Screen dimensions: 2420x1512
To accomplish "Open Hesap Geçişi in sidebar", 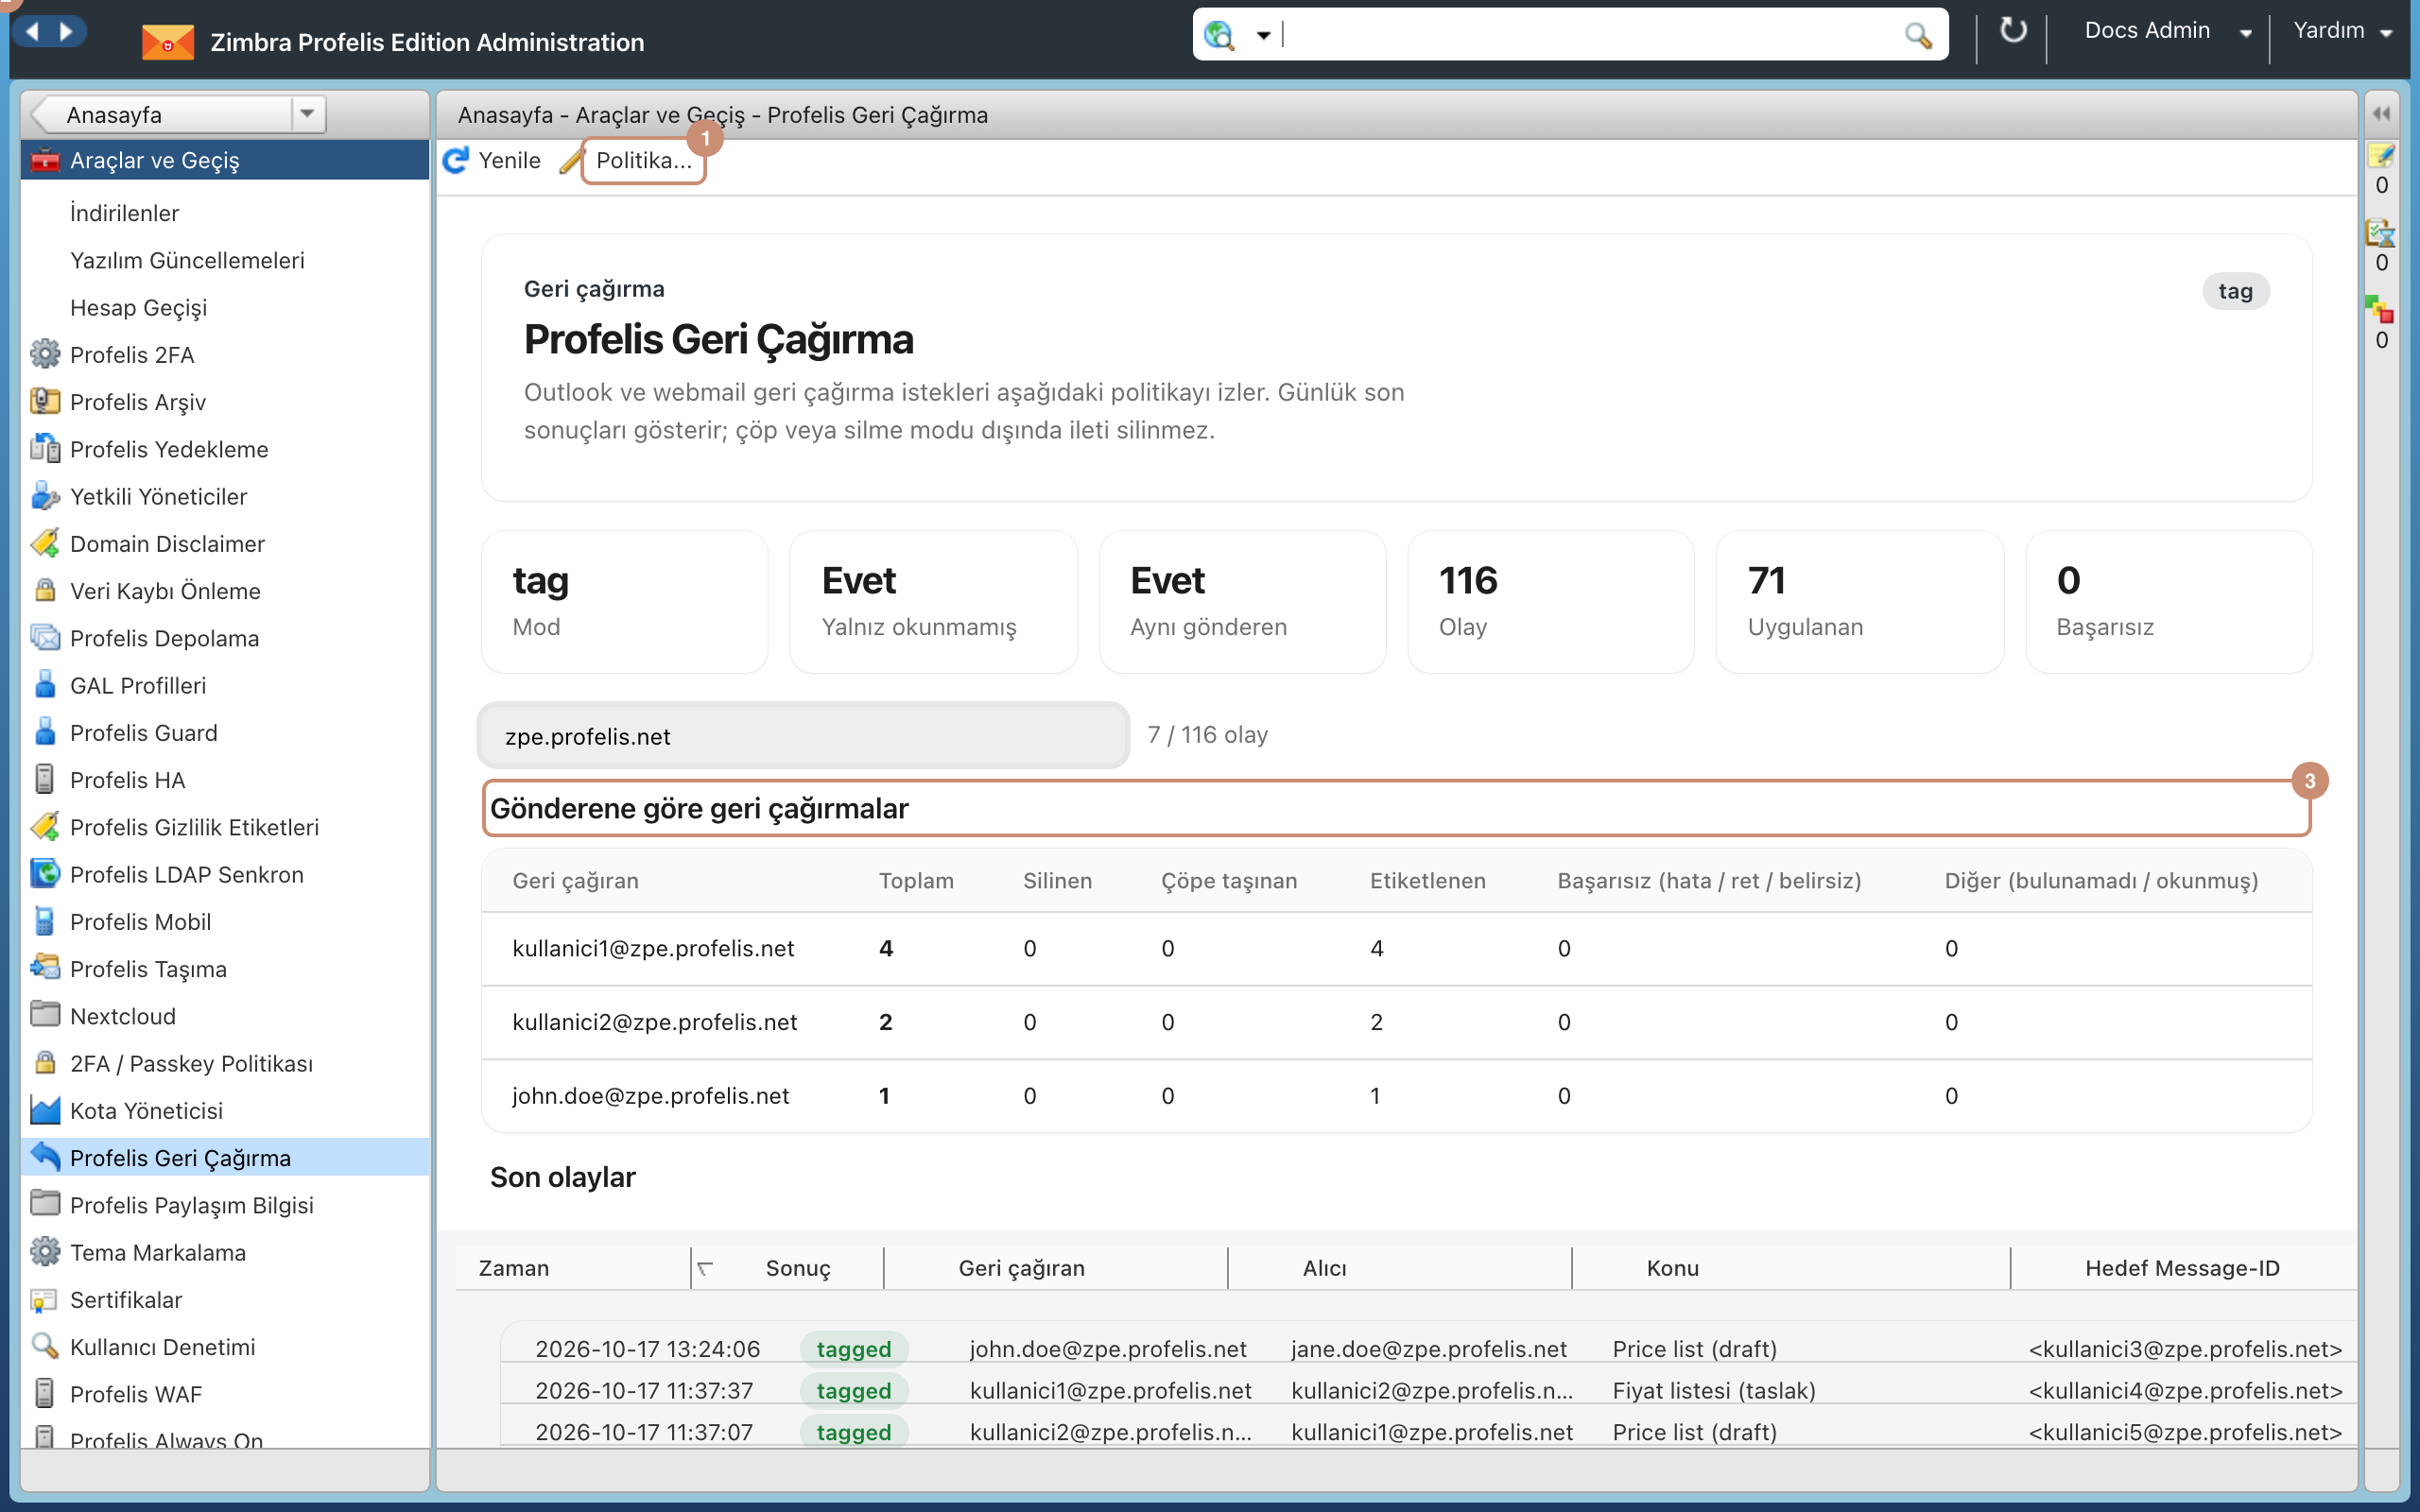I will click(x=138, y=308).
